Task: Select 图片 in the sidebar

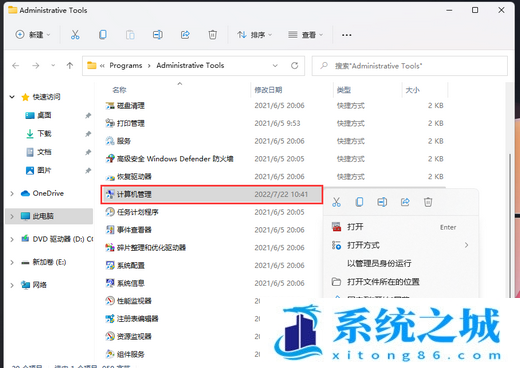Action: pyautogui.click(x=44, y=170)
